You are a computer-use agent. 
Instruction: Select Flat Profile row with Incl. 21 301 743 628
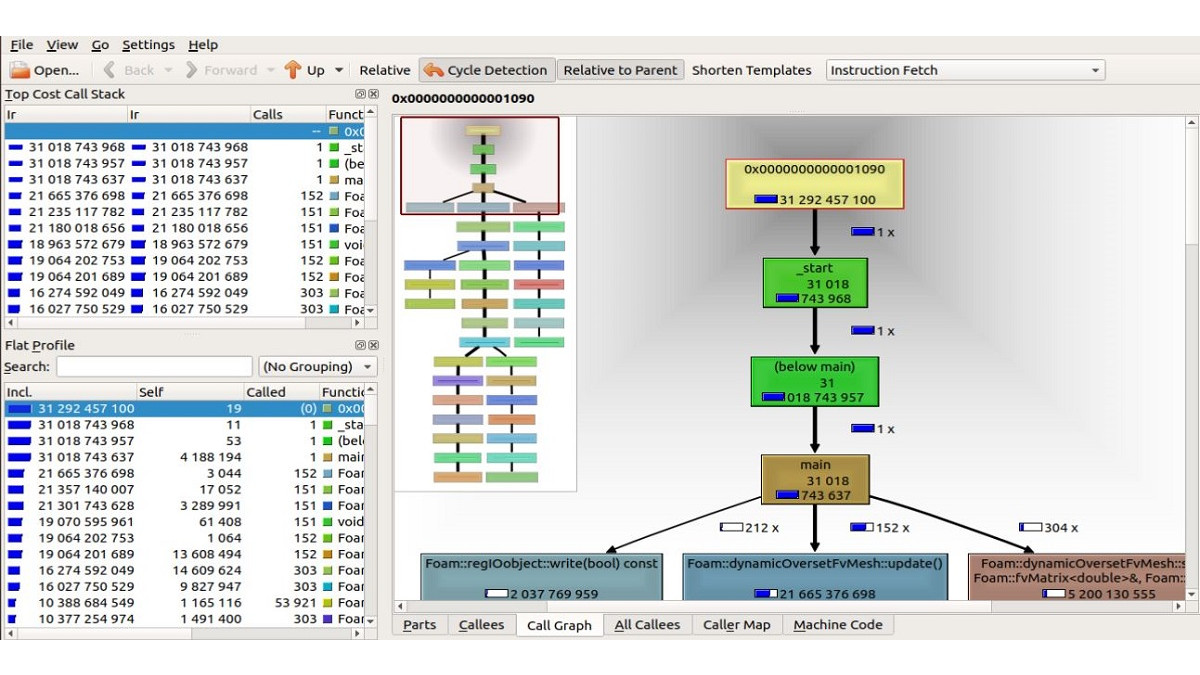(185, 506)
